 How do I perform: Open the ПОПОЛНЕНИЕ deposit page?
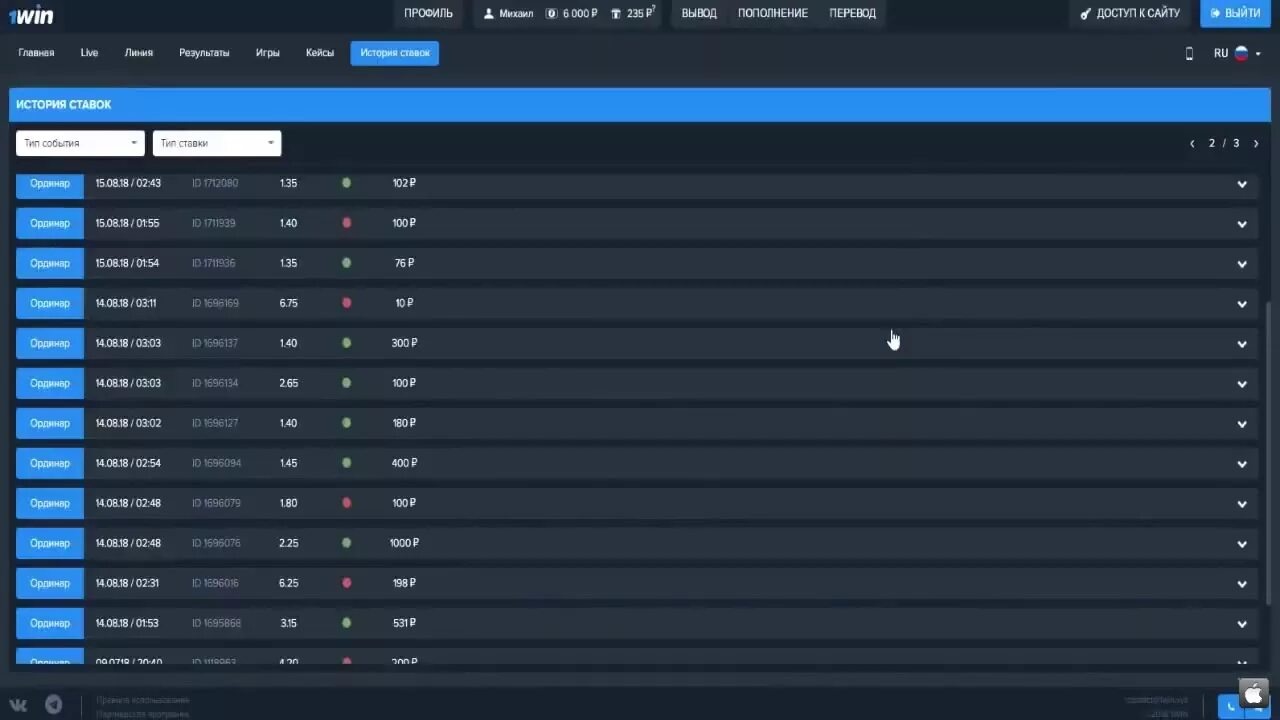(773, 13)
